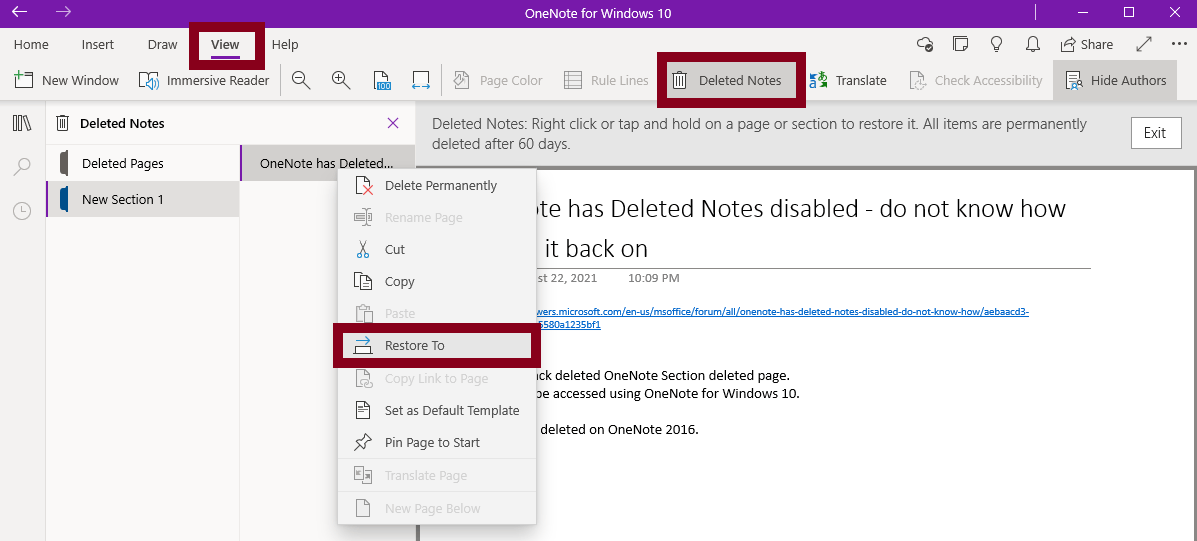Choose Rename Page in context menu

pyautogui.click(x=437, y=217)
